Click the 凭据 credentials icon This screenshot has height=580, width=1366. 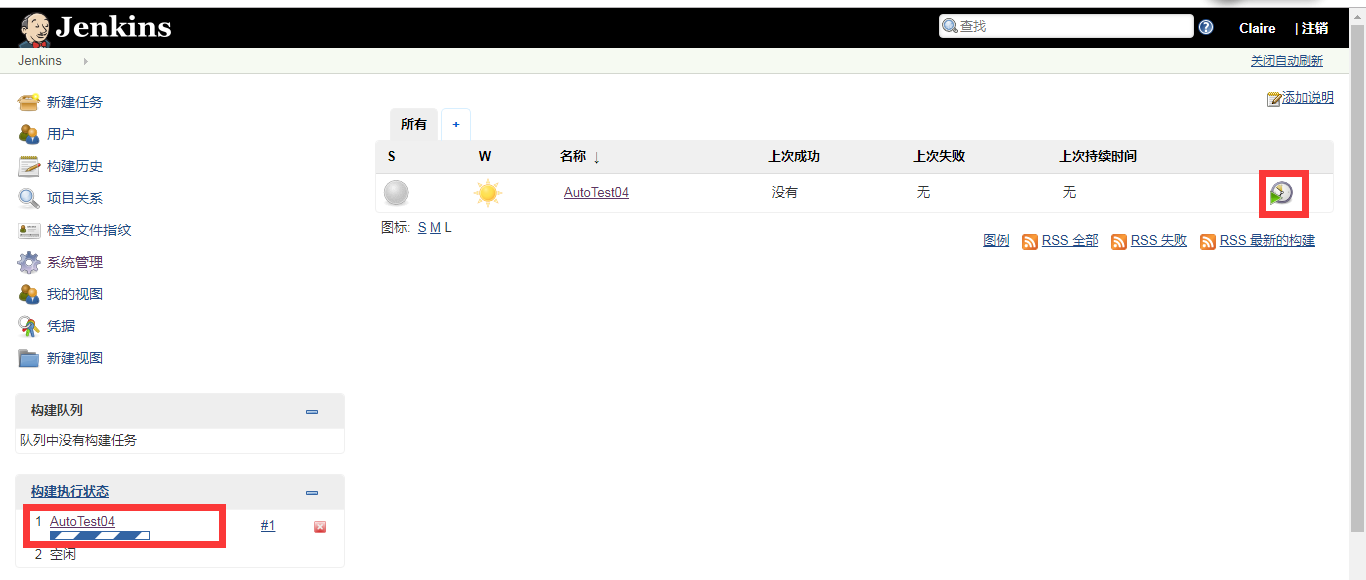(29, 326)
